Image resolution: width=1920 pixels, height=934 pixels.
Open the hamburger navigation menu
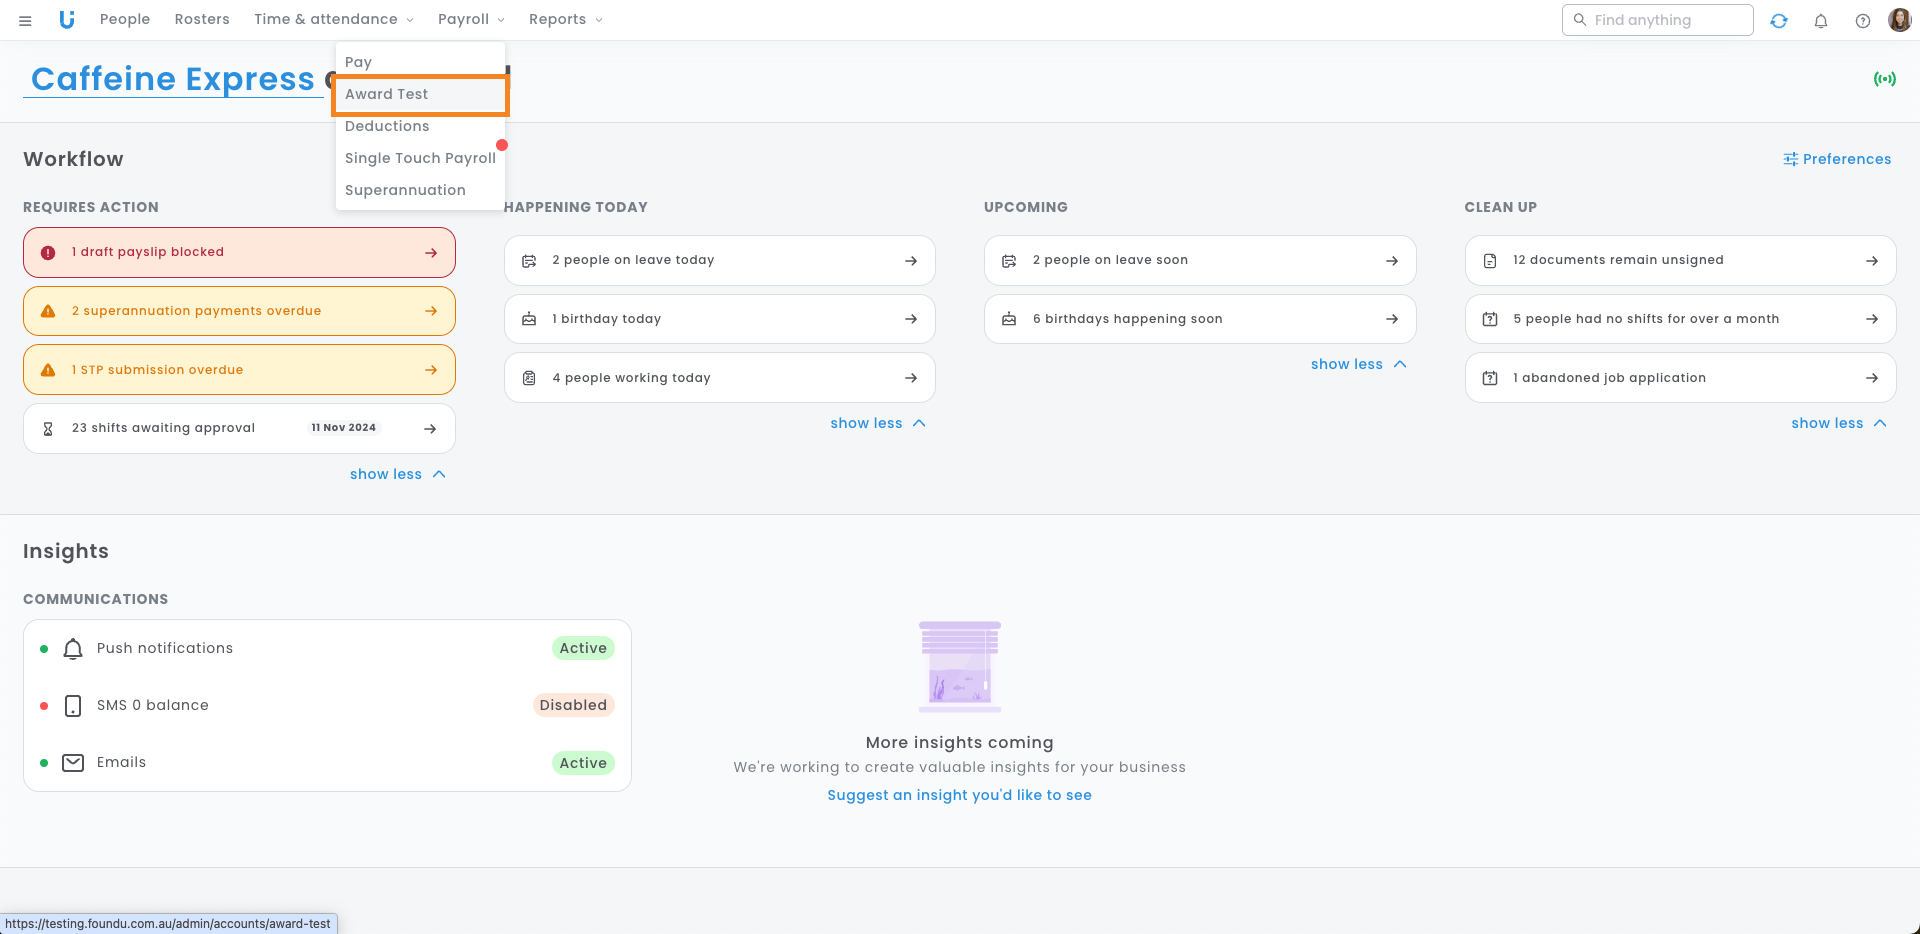pos(25,20)
